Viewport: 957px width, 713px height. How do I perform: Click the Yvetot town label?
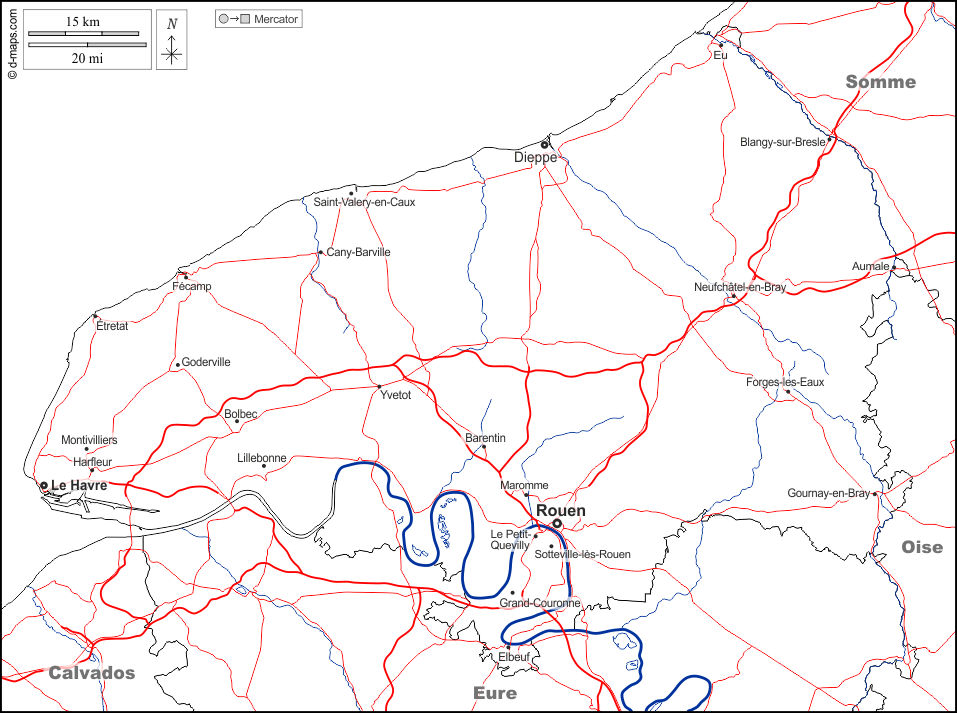coord(395,395)
